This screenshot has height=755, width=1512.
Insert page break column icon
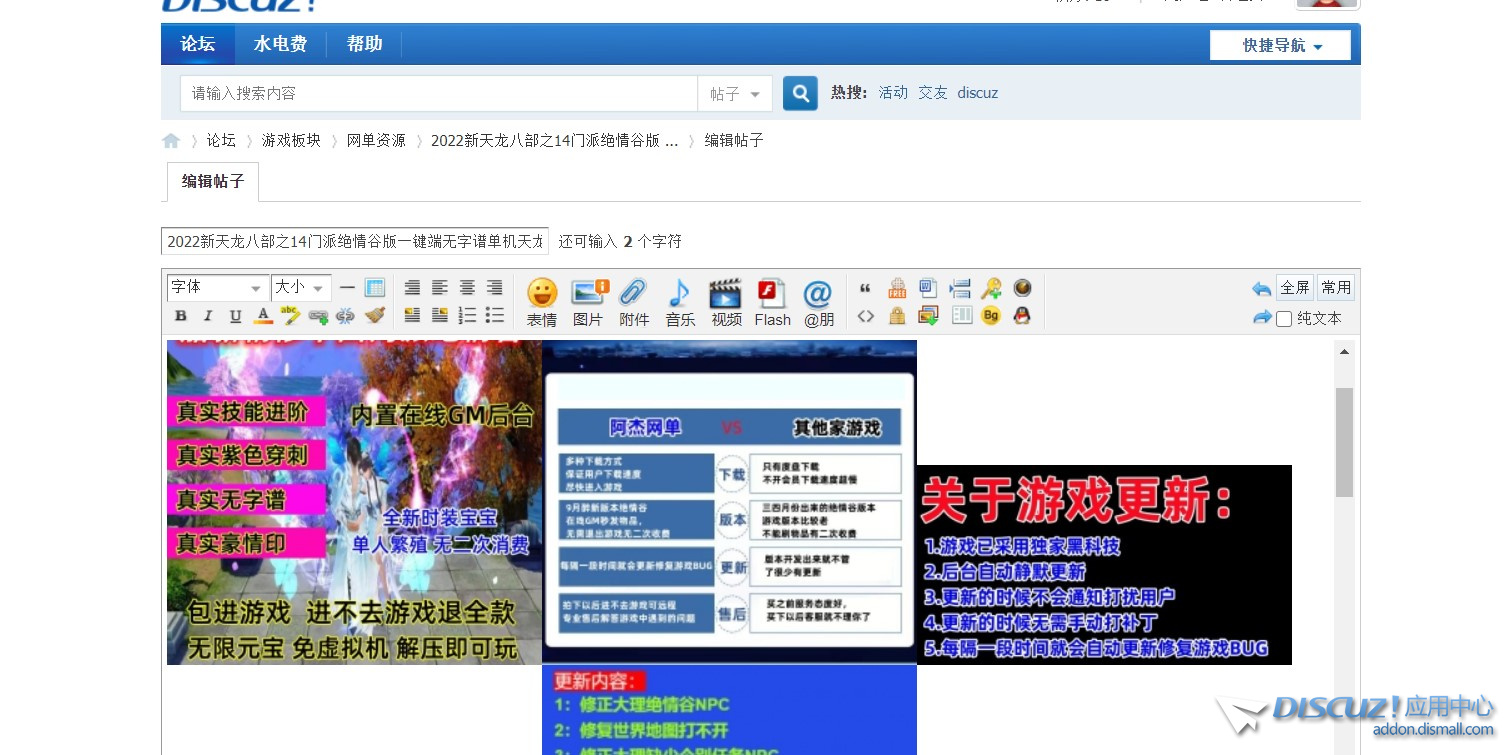click(x=961, y=316)
